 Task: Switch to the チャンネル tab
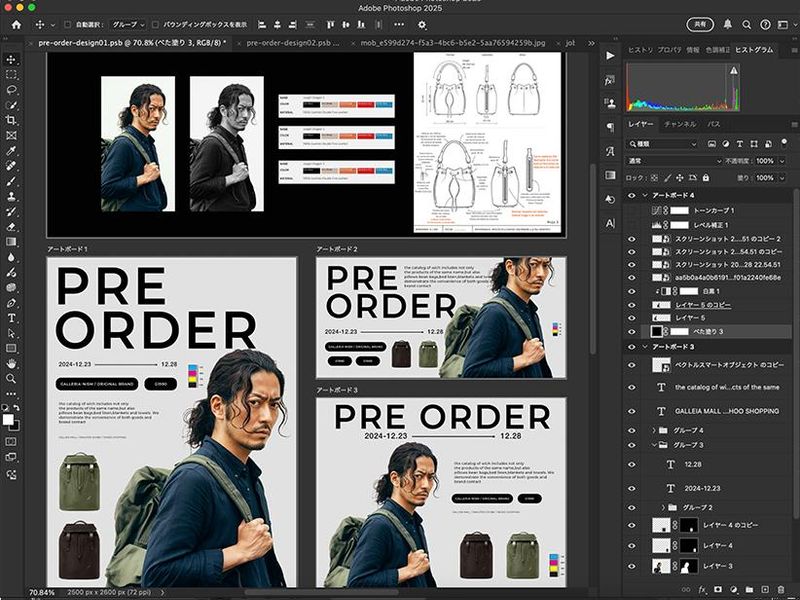680,124
